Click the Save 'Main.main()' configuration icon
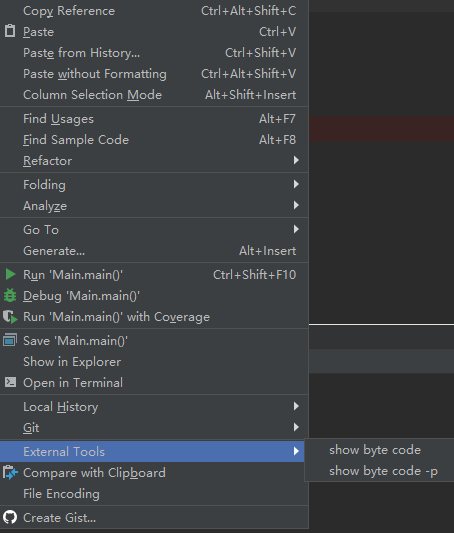This screenshot has width=454, height=533. coord(10,340)
